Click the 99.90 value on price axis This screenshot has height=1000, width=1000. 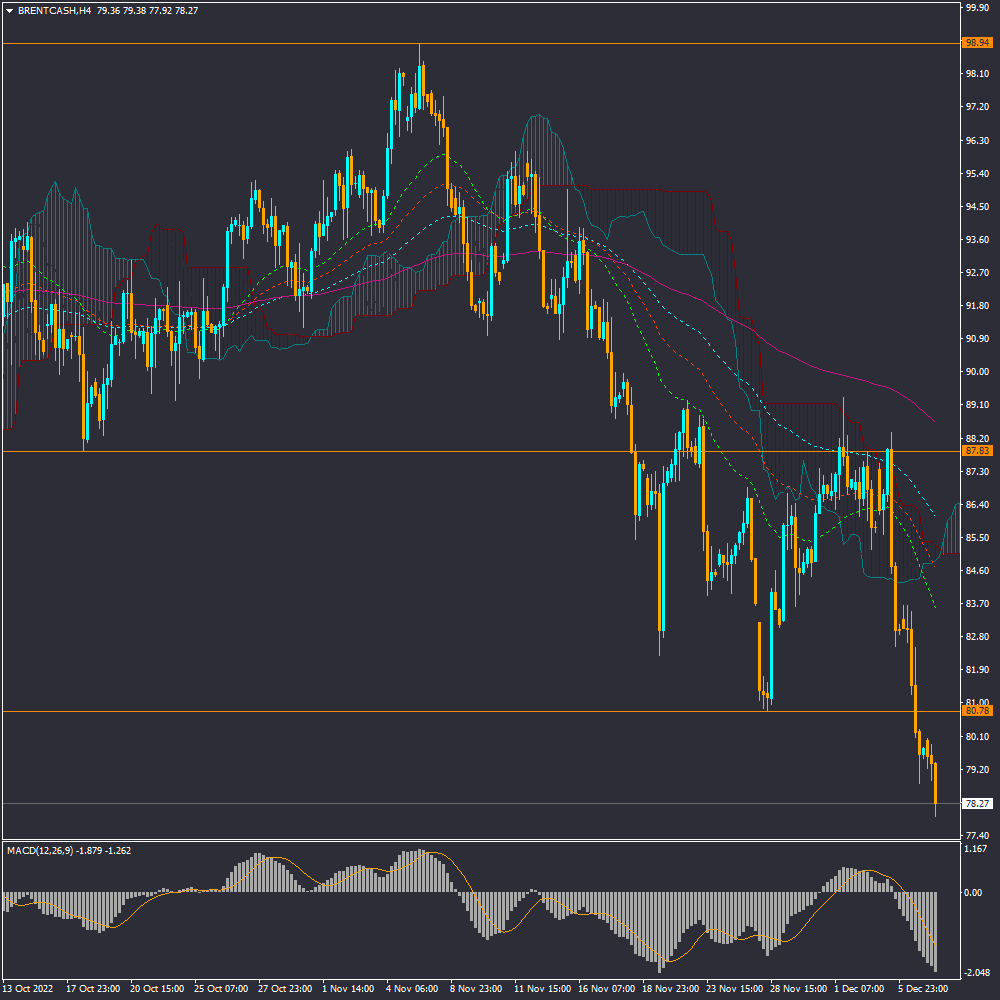click(976, 7)
